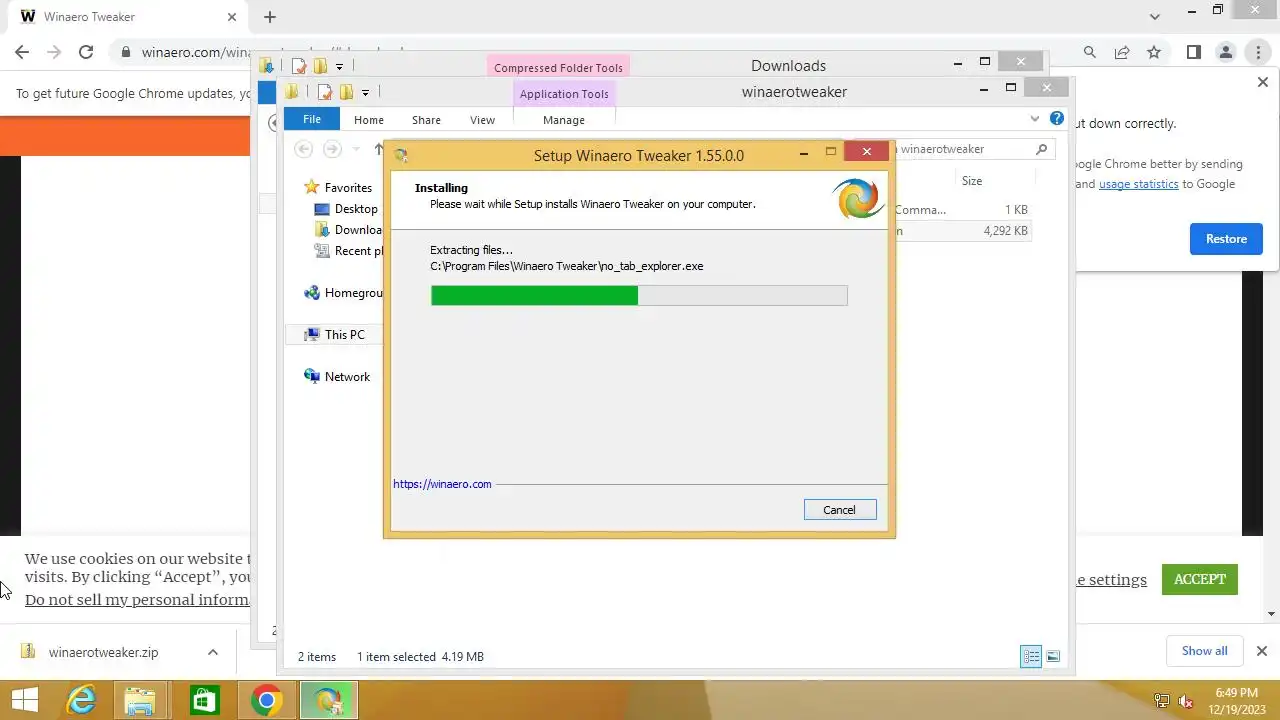Open the Manage ribbon tab

(x=564, y=120)
